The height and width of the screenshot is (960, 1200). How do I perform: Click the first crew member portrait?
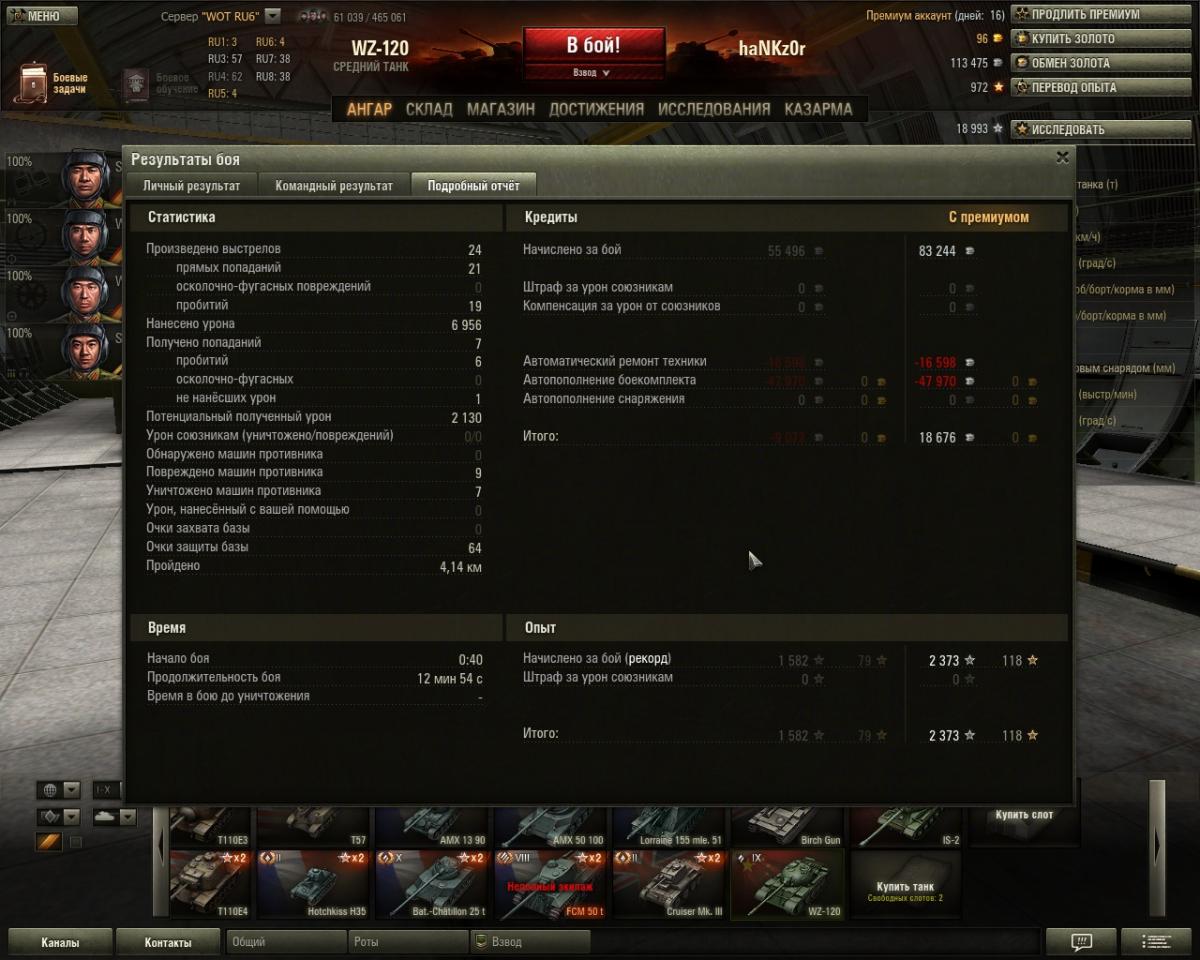point(85,177)
